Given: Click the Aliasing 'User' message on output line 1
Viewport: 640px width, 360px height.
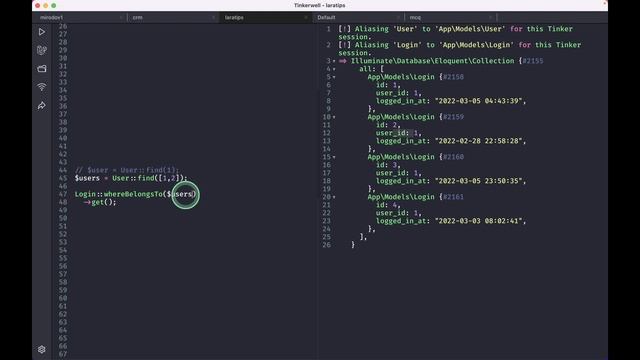Looking at the screenshot, I should (456, 33).
